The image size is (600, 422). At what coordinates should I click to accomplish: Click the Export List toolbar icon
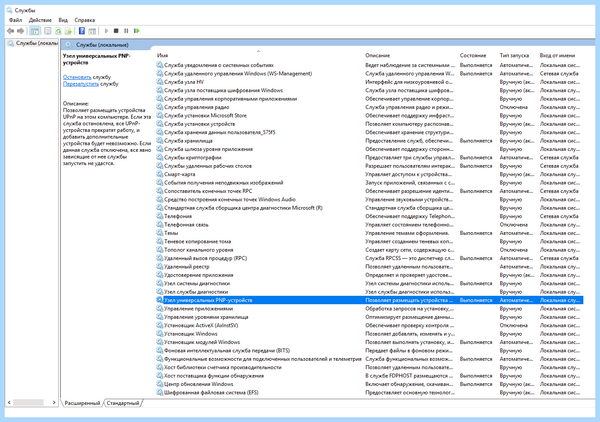(68, 31)
